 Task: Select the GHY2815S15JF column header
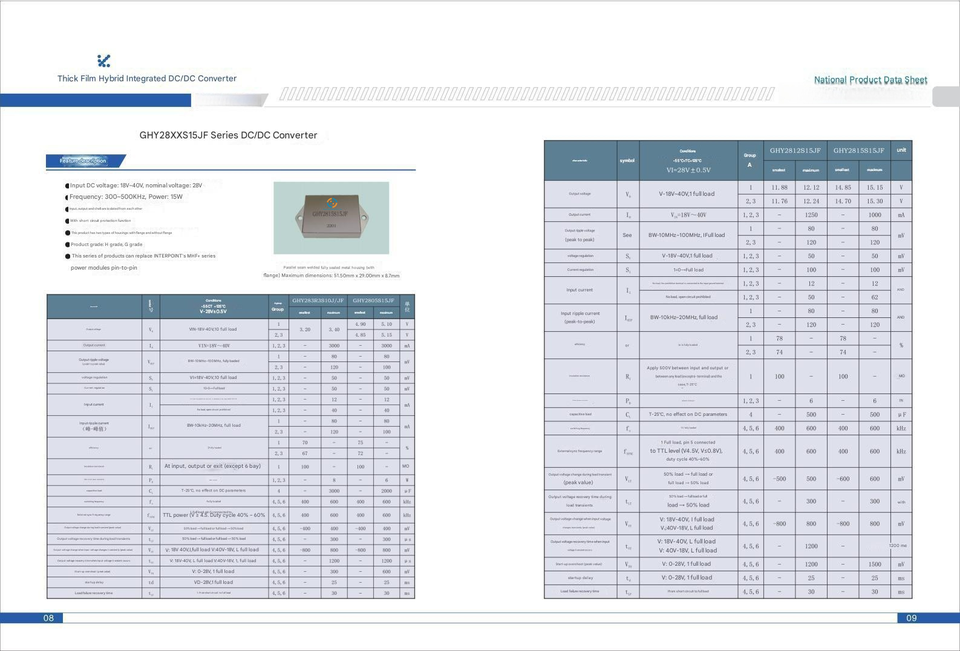point(860,150)
